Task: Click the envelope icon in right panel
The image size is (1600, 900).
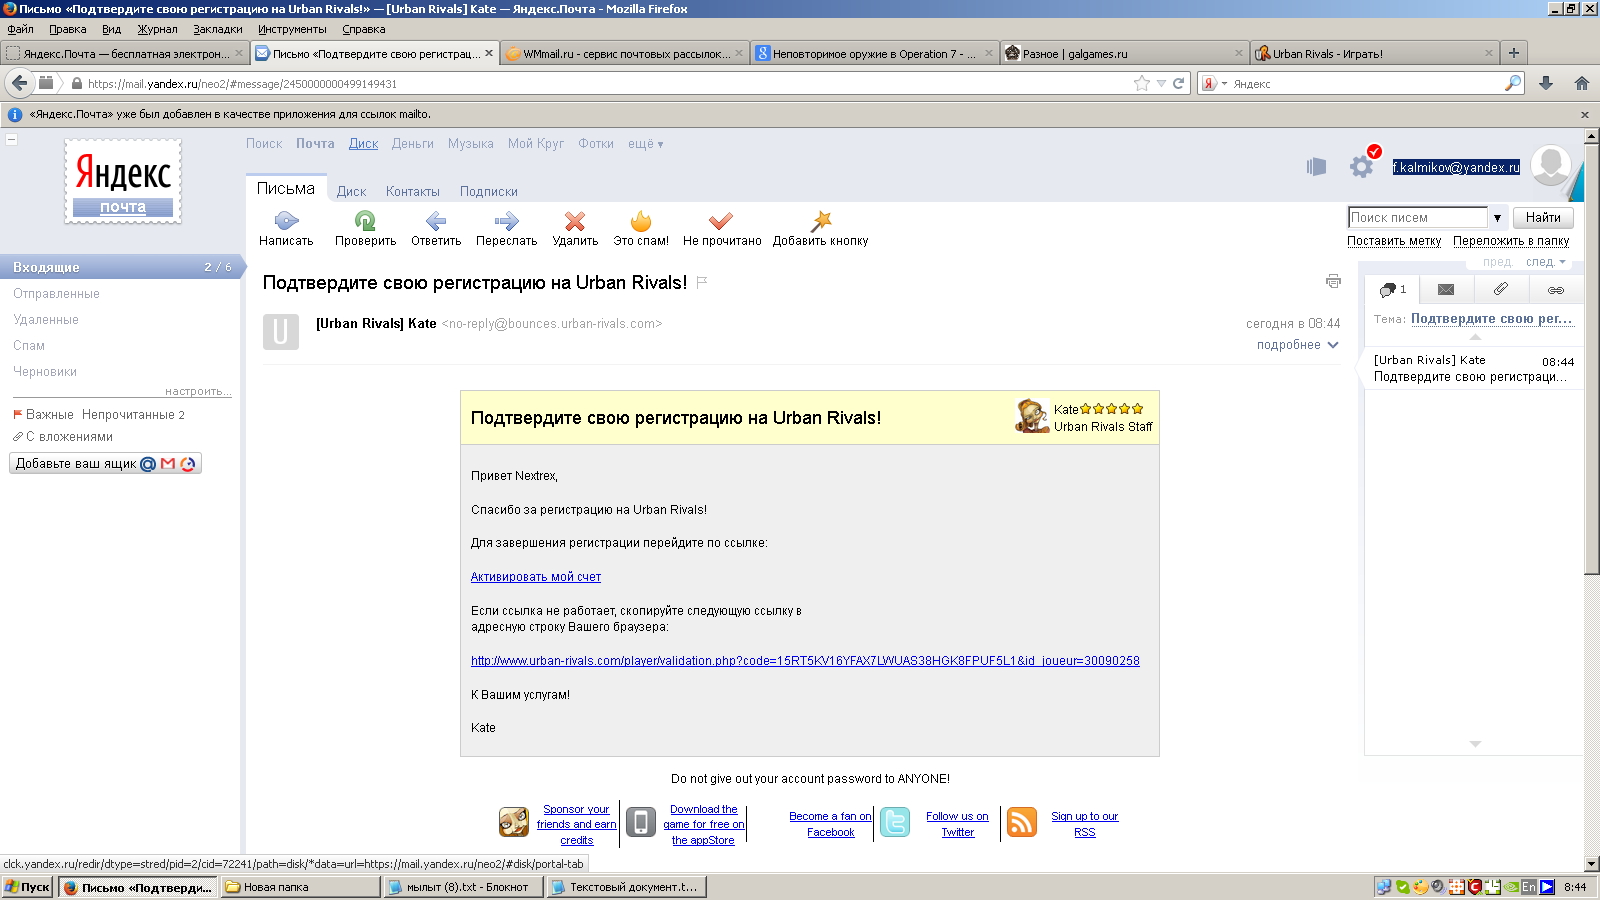Action: pyautogui.click(x=1446, y=290)
